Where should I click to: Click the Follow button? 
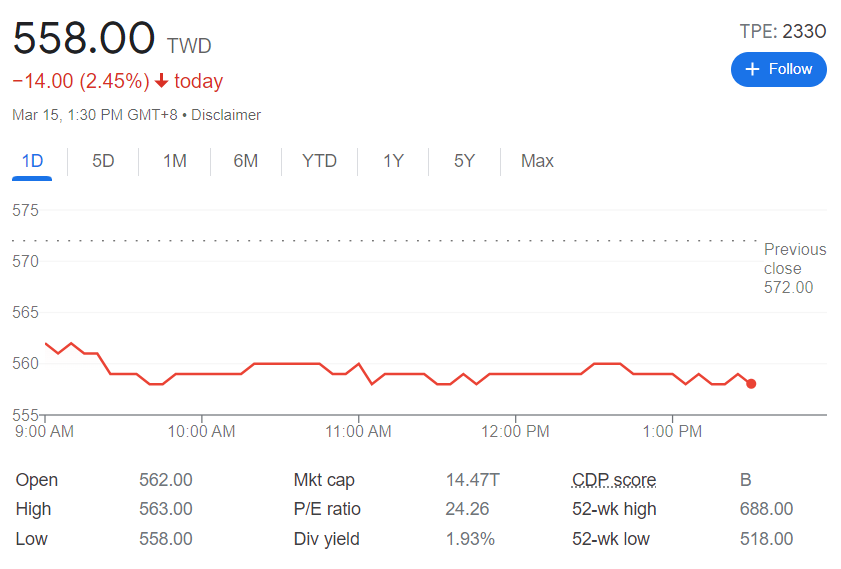pos(778,69)
